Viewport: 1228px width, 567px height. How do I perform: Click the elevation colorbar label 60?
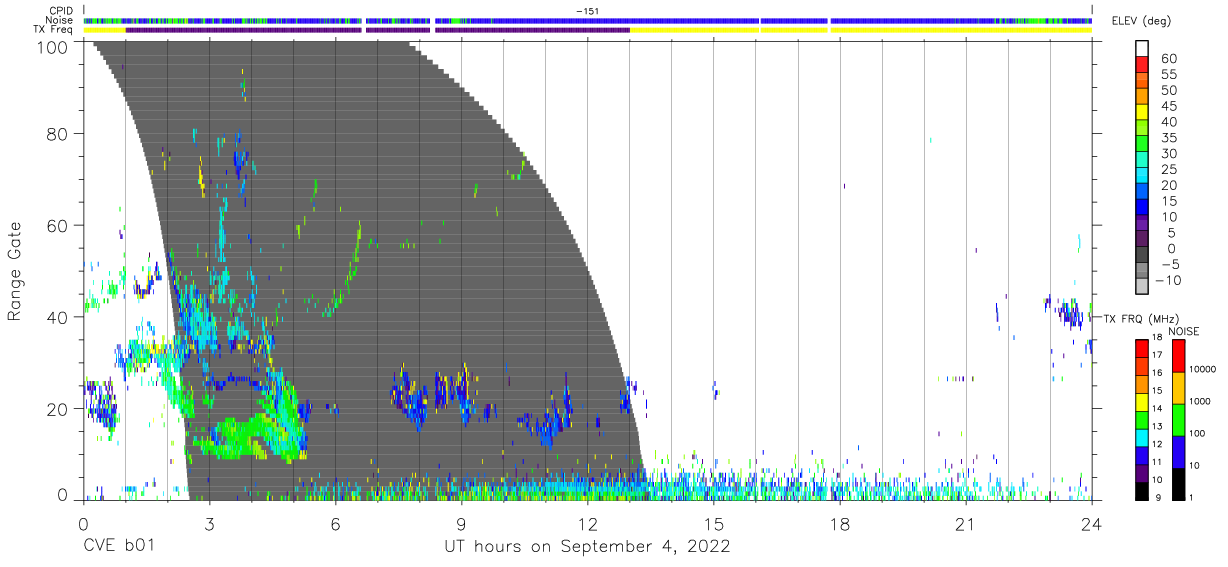tap(1168, 58)
